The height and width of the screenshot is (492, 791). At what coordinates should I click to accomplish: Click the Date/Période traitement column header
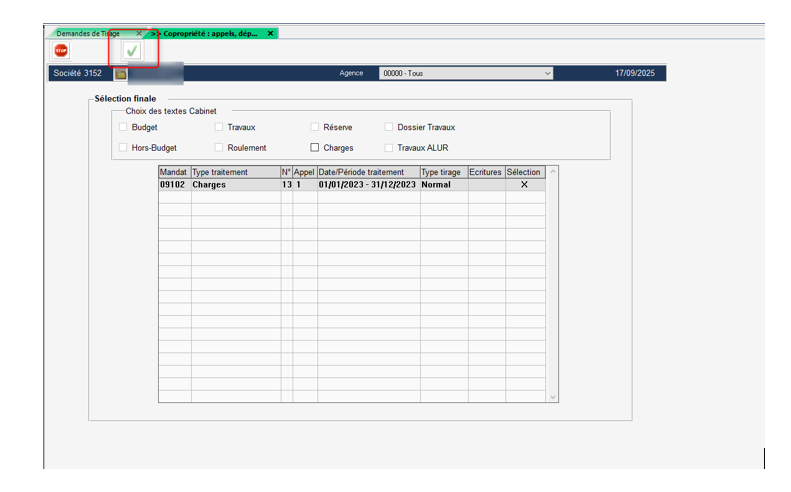coord(367,172)
